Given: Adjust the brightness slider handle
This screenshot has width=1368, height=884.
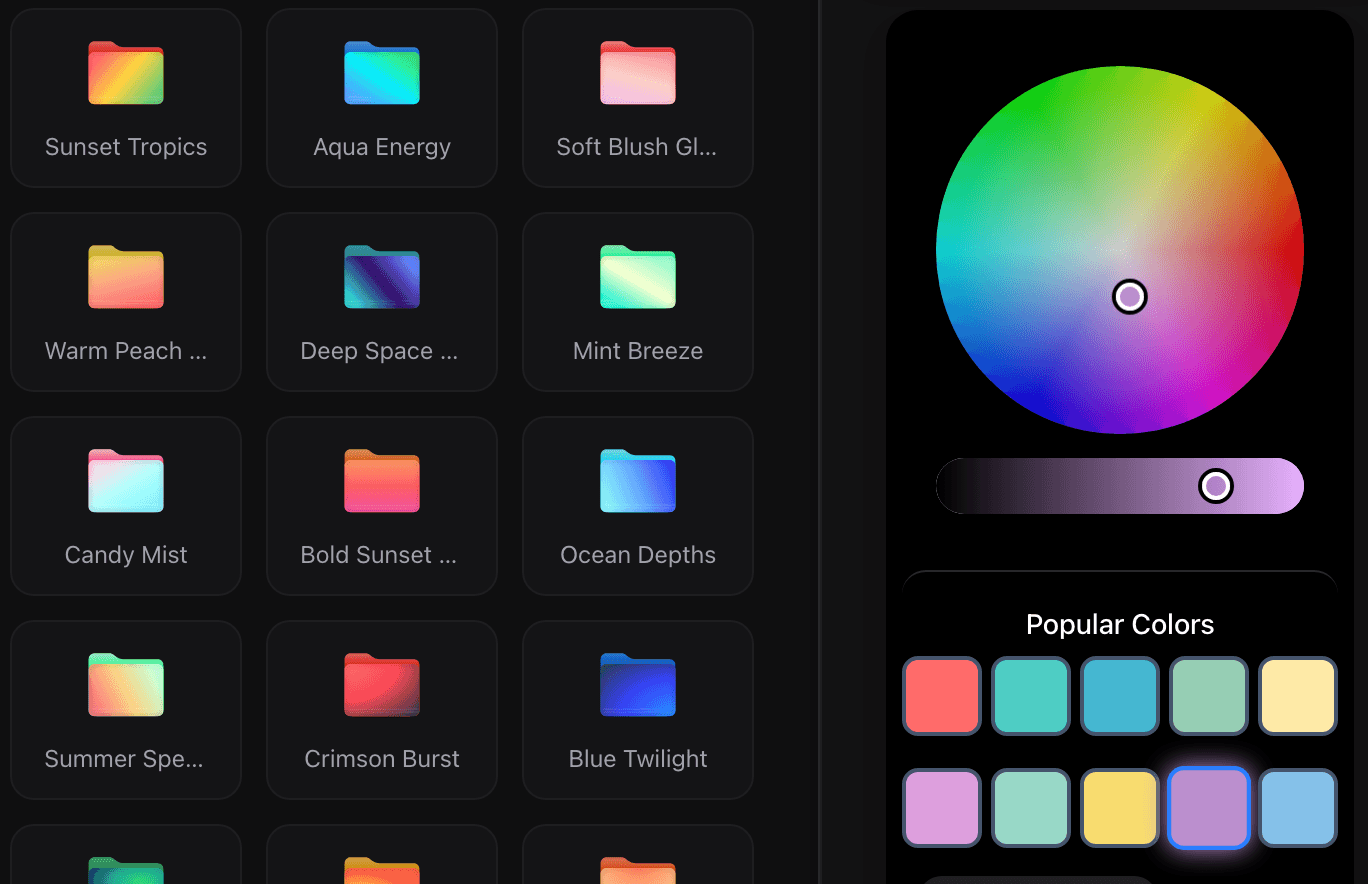Looking at the screenshot, I should coord(1216,485).
